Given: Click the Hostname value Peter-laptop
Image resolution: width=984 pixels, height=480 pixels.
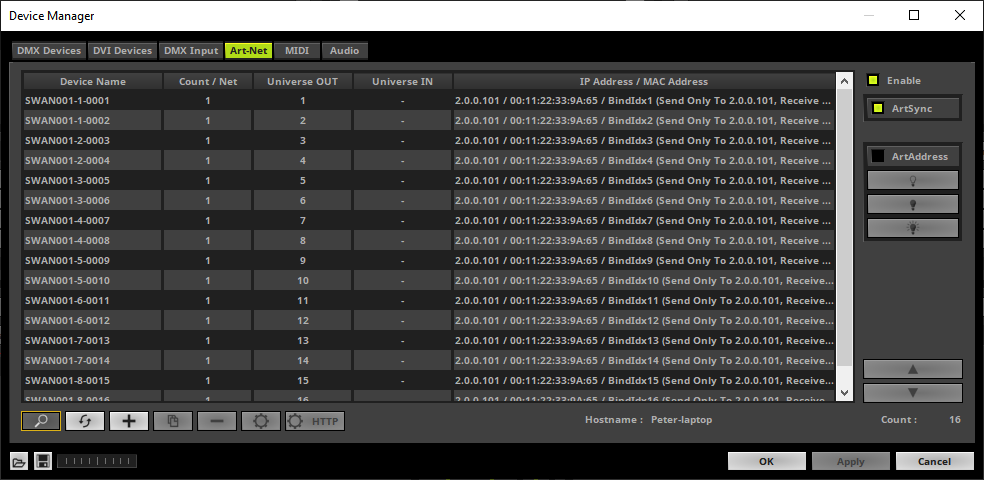Looking at the screenshot, I should [682, 420].
